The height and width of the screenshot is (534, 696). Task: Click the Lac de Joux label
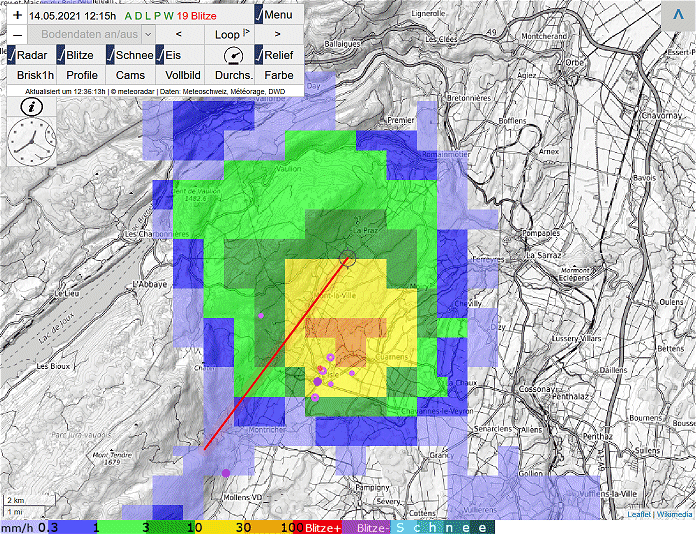[x=56, y=328]
